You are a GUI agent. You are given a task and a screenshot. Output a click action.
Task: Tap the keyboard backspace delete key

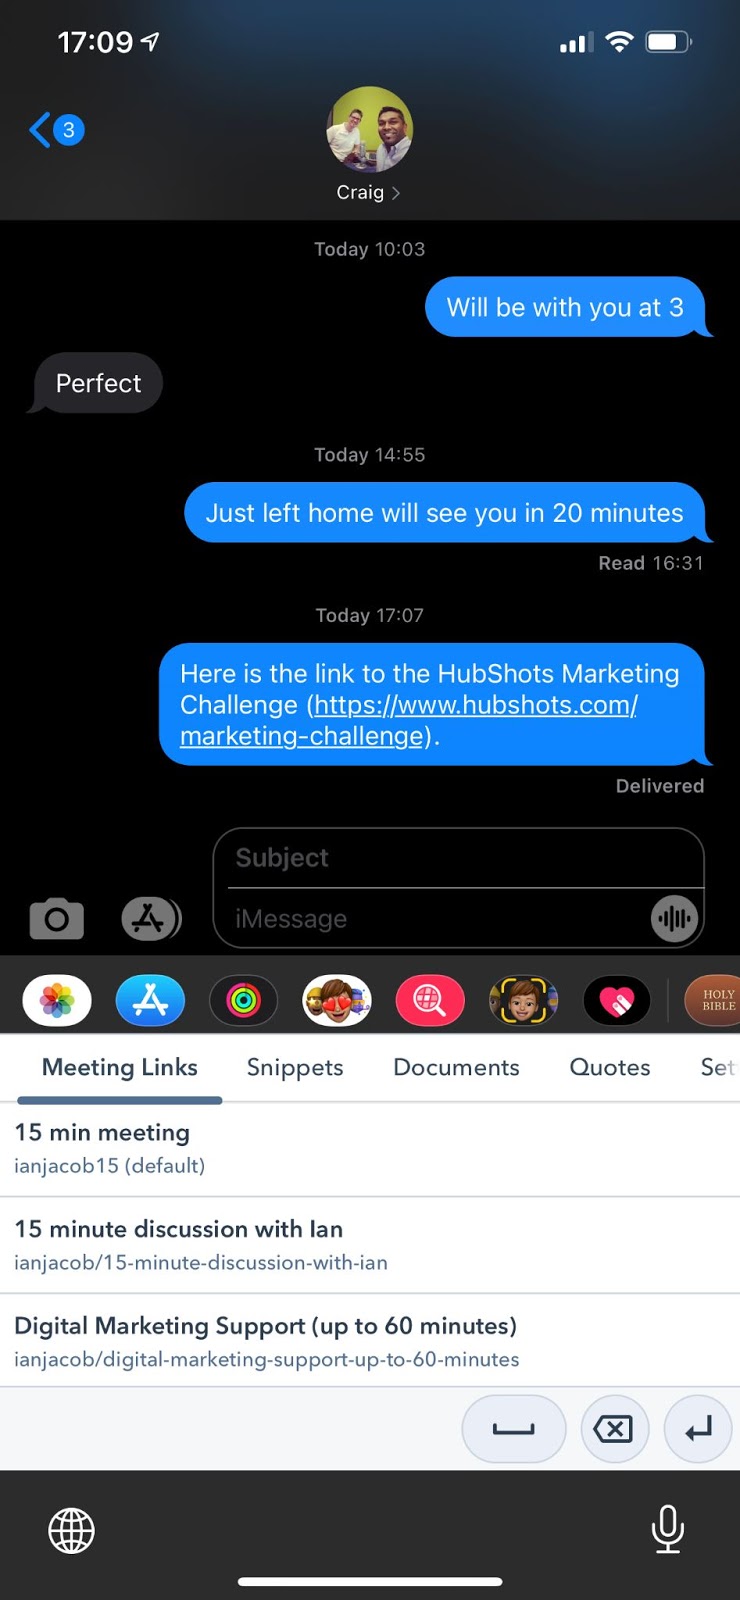pos(613,1429)
